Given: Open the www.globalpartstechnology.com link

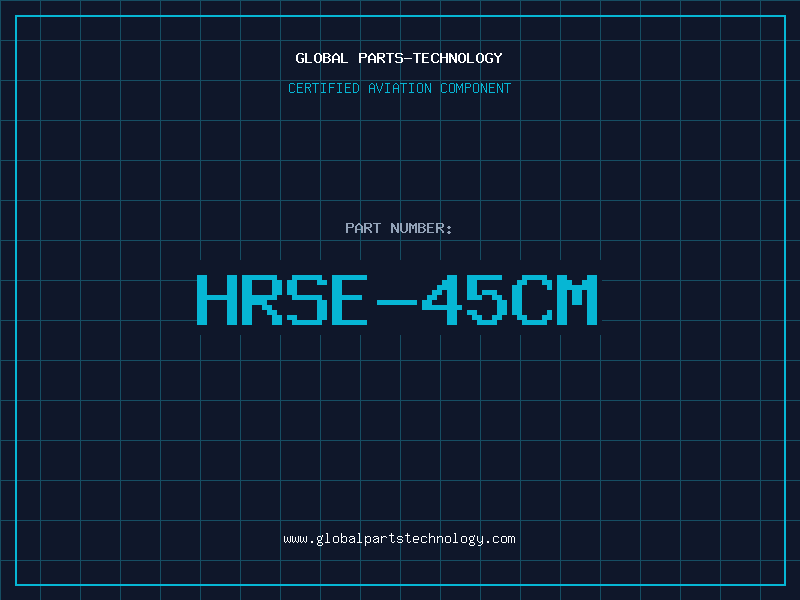Looking at the screenshot, I should pyautogui.click(x=399, y=539).
